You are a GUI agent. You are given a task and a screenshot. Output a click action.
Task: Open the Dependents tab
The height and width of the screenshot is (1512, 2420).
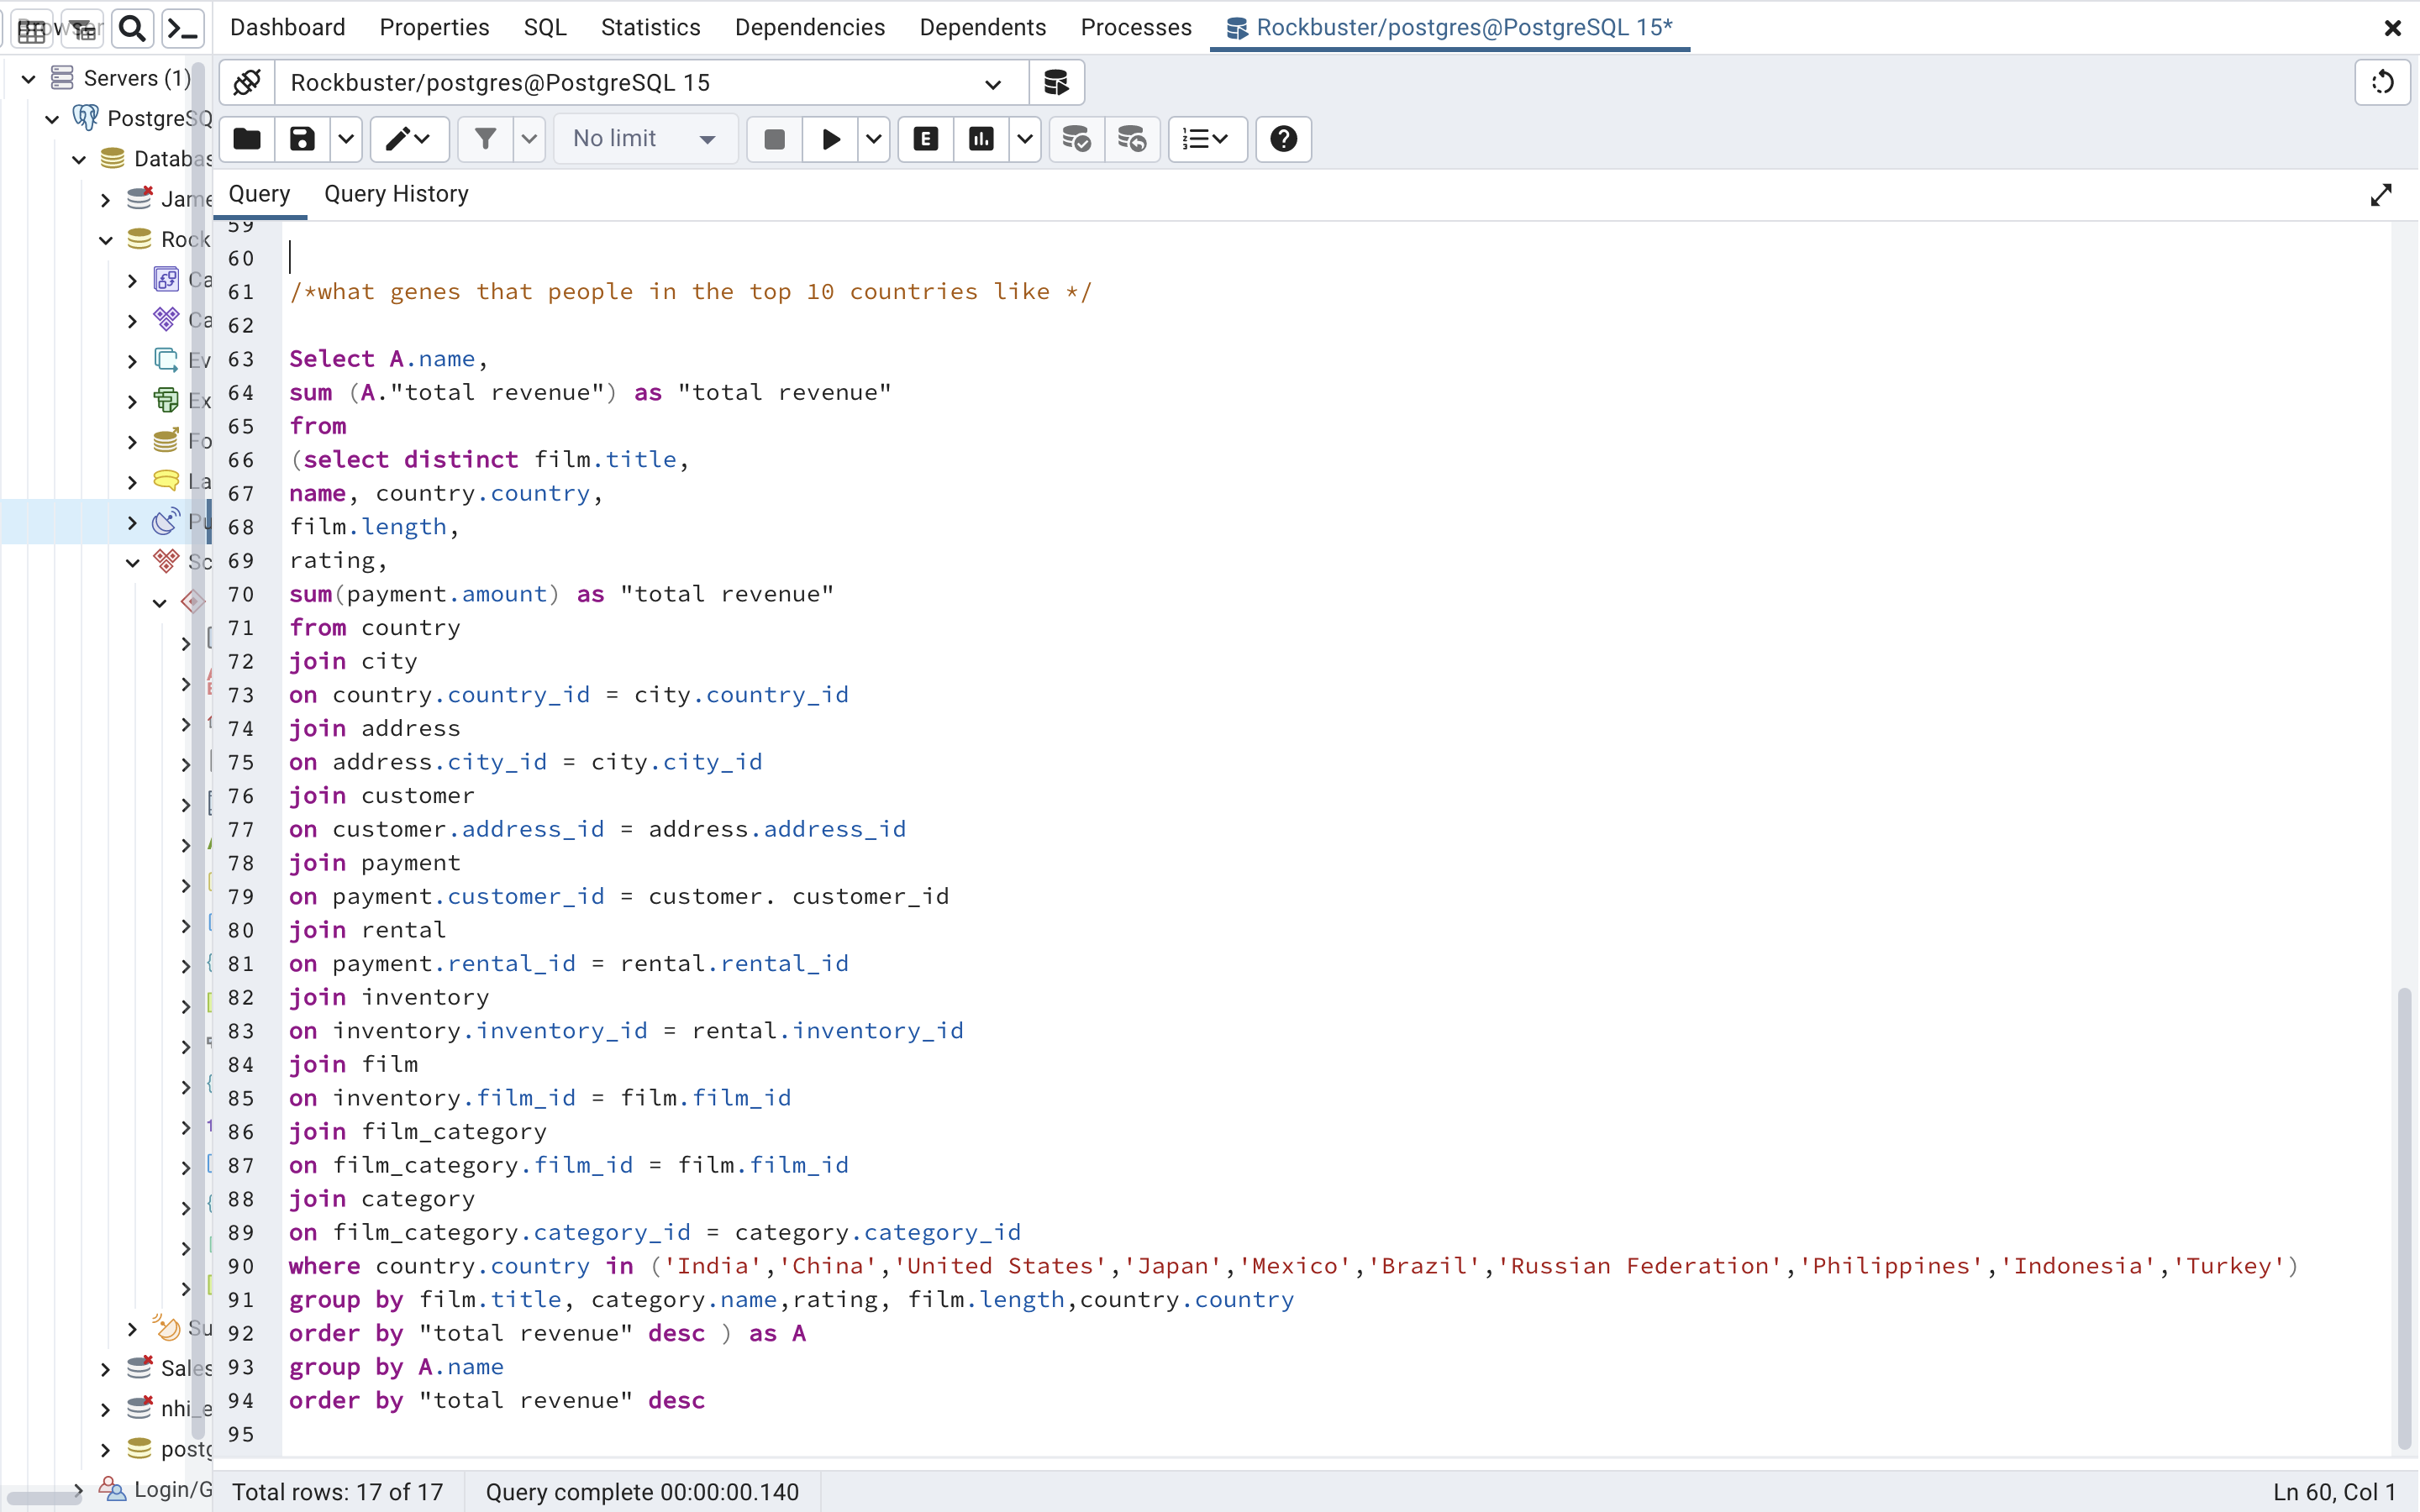click(982, 27)
